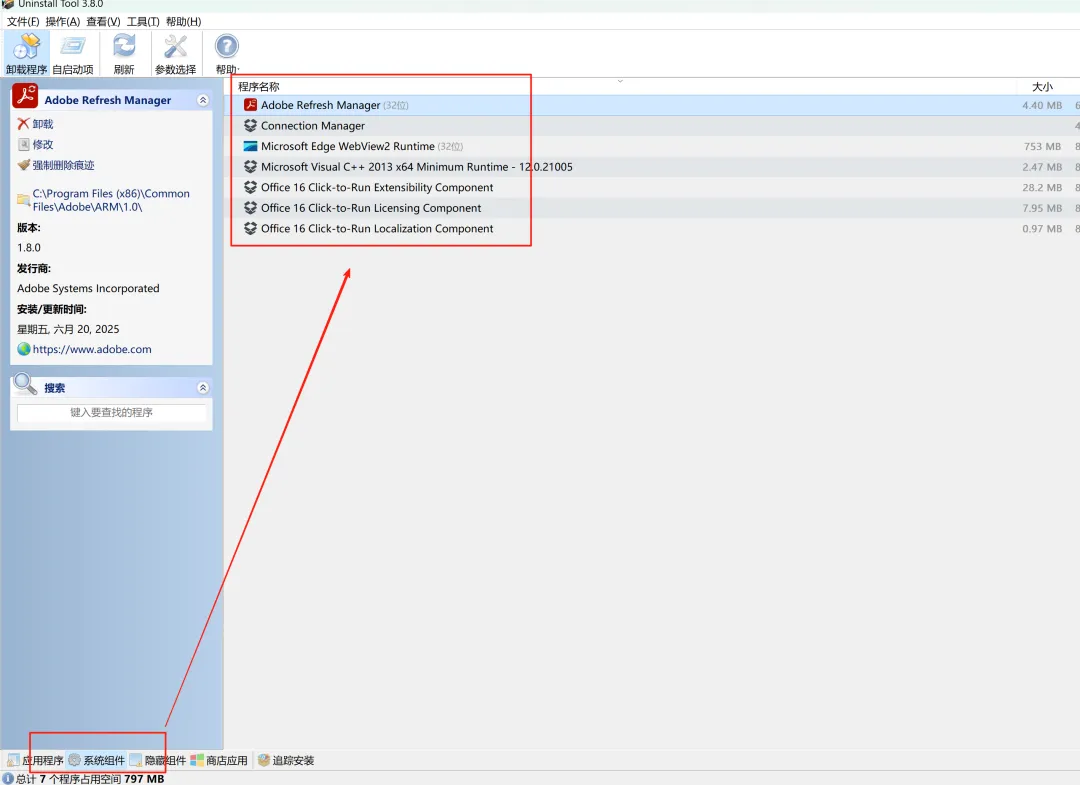The width and height of the screenshot is (1080, 785).
Task: Click the 修改 link in the sidebar
Action: pos(43,145)
